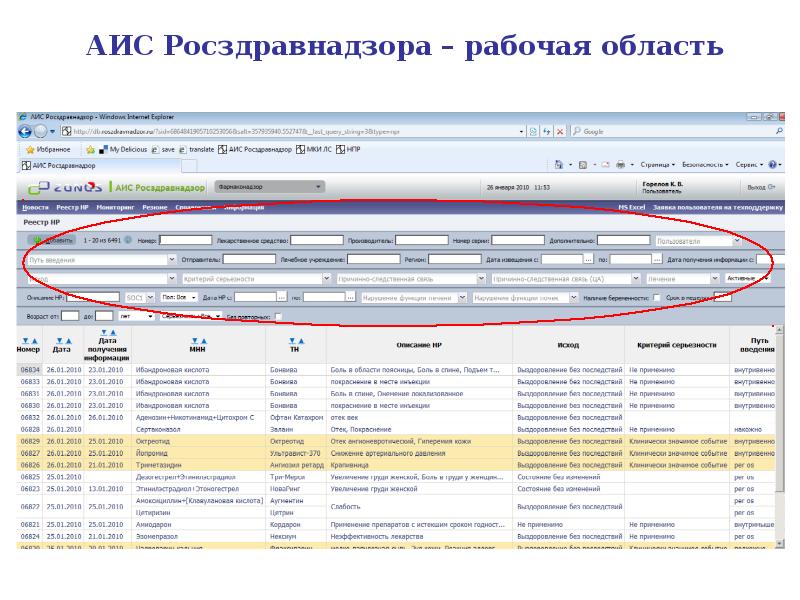Open the лет age unit dropdown
Viewport: 800px width, 600px height.
click(136, 316)
